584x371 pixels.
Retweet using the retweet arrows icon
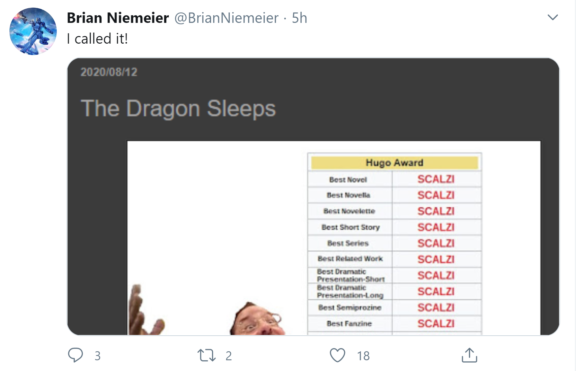pos(206,355)
